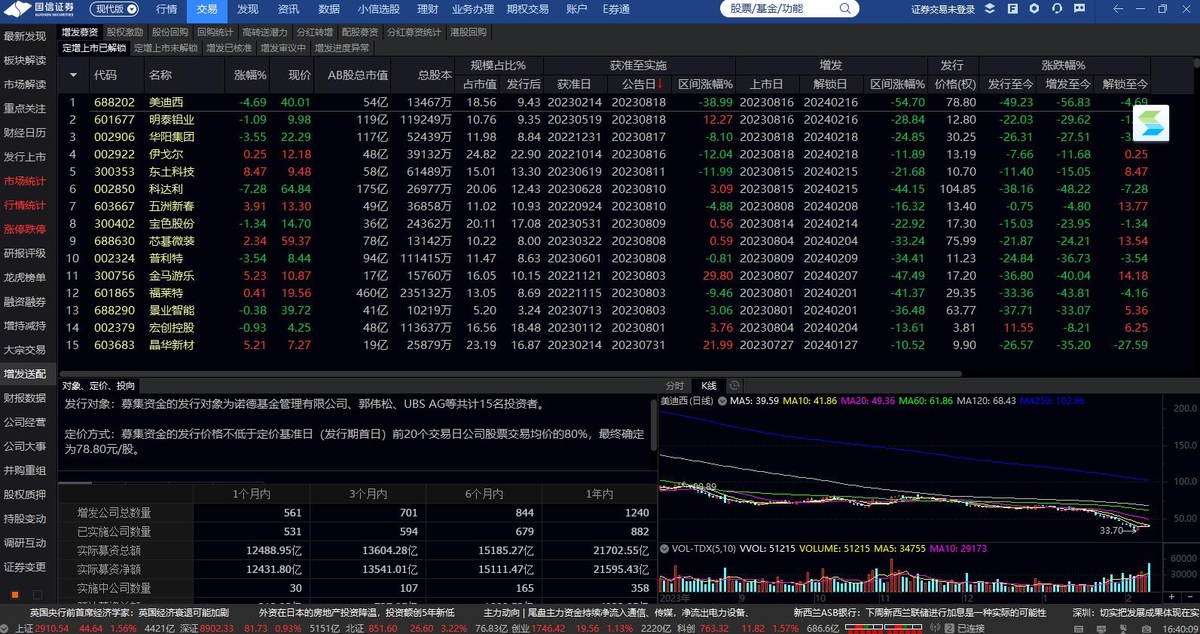Expand the table column menu arrow left of 代码
The image size is (1200, 634).
pyautogui.click(x=73, y=75)
